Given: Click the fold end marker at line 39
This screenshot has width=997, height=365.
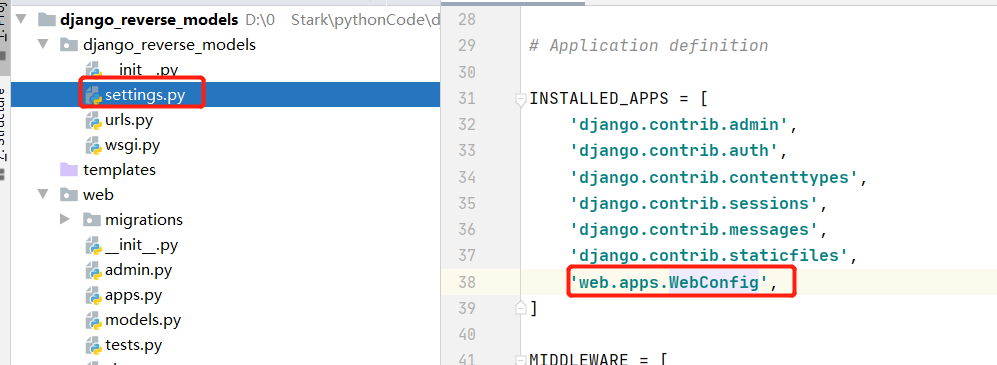Looking at the screenshot, I should (520, 308).
